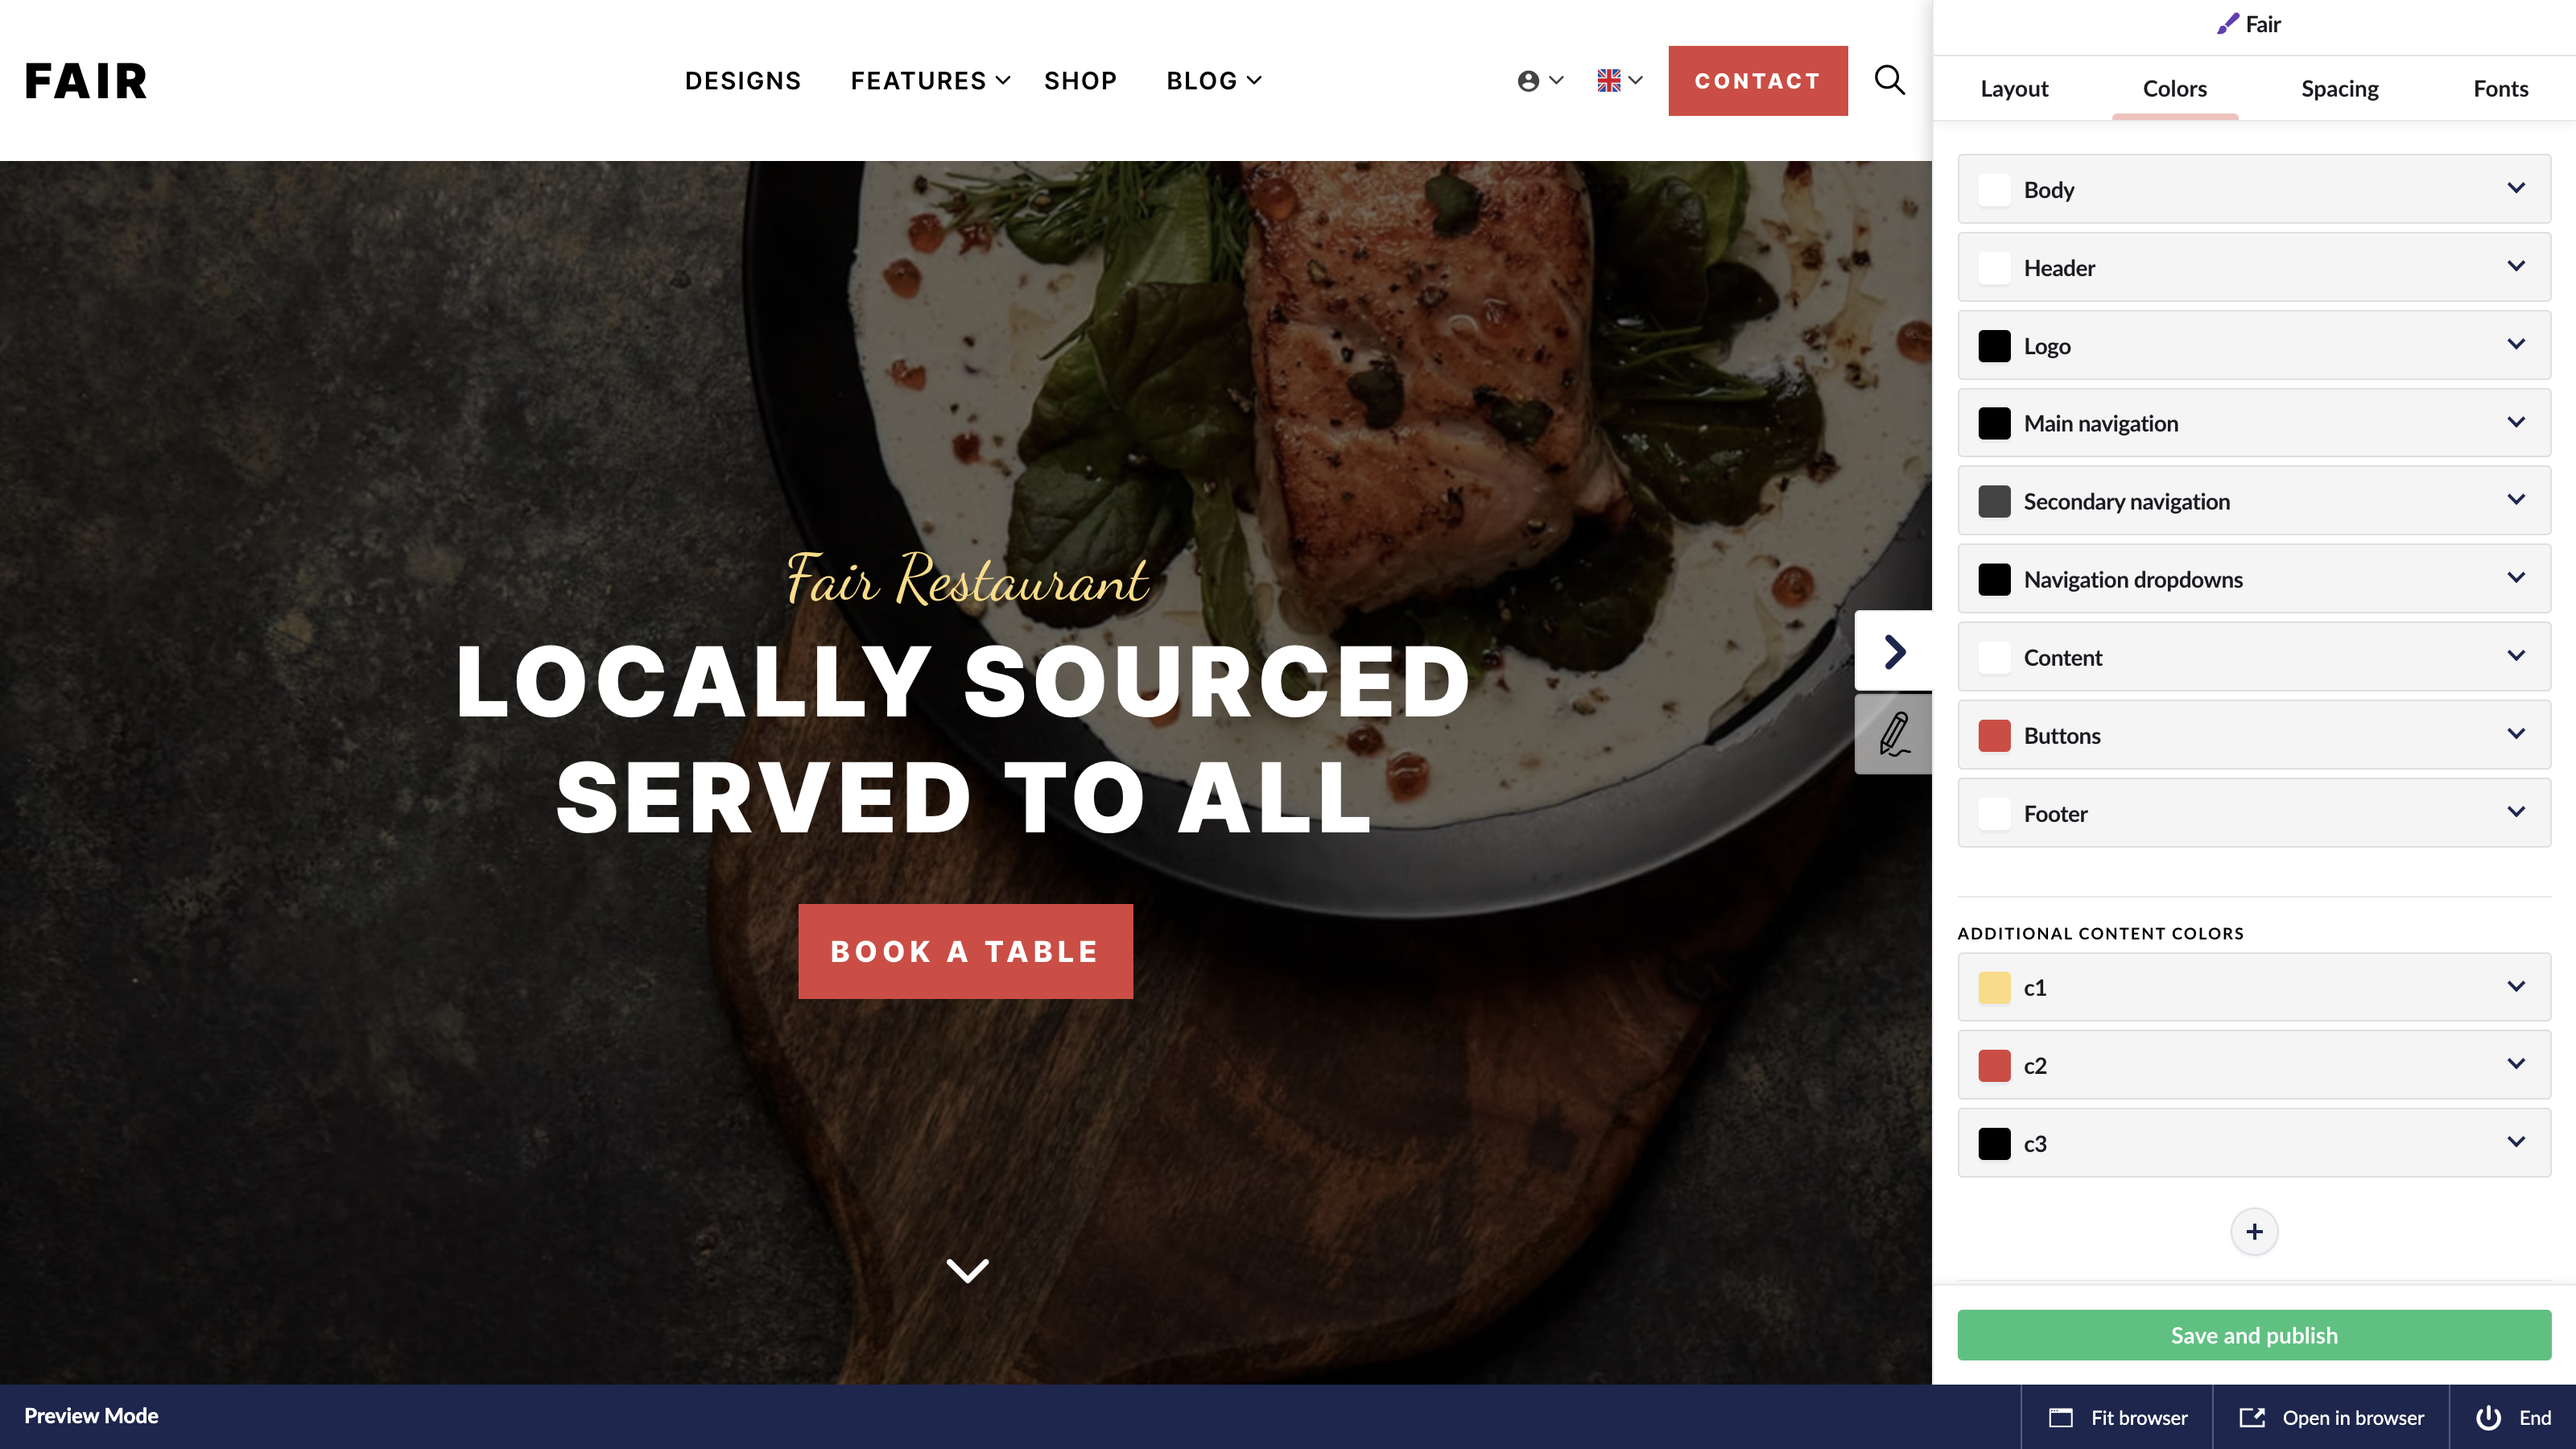Open the site in browser

pyautogui.click(x=2331, y=1417)
